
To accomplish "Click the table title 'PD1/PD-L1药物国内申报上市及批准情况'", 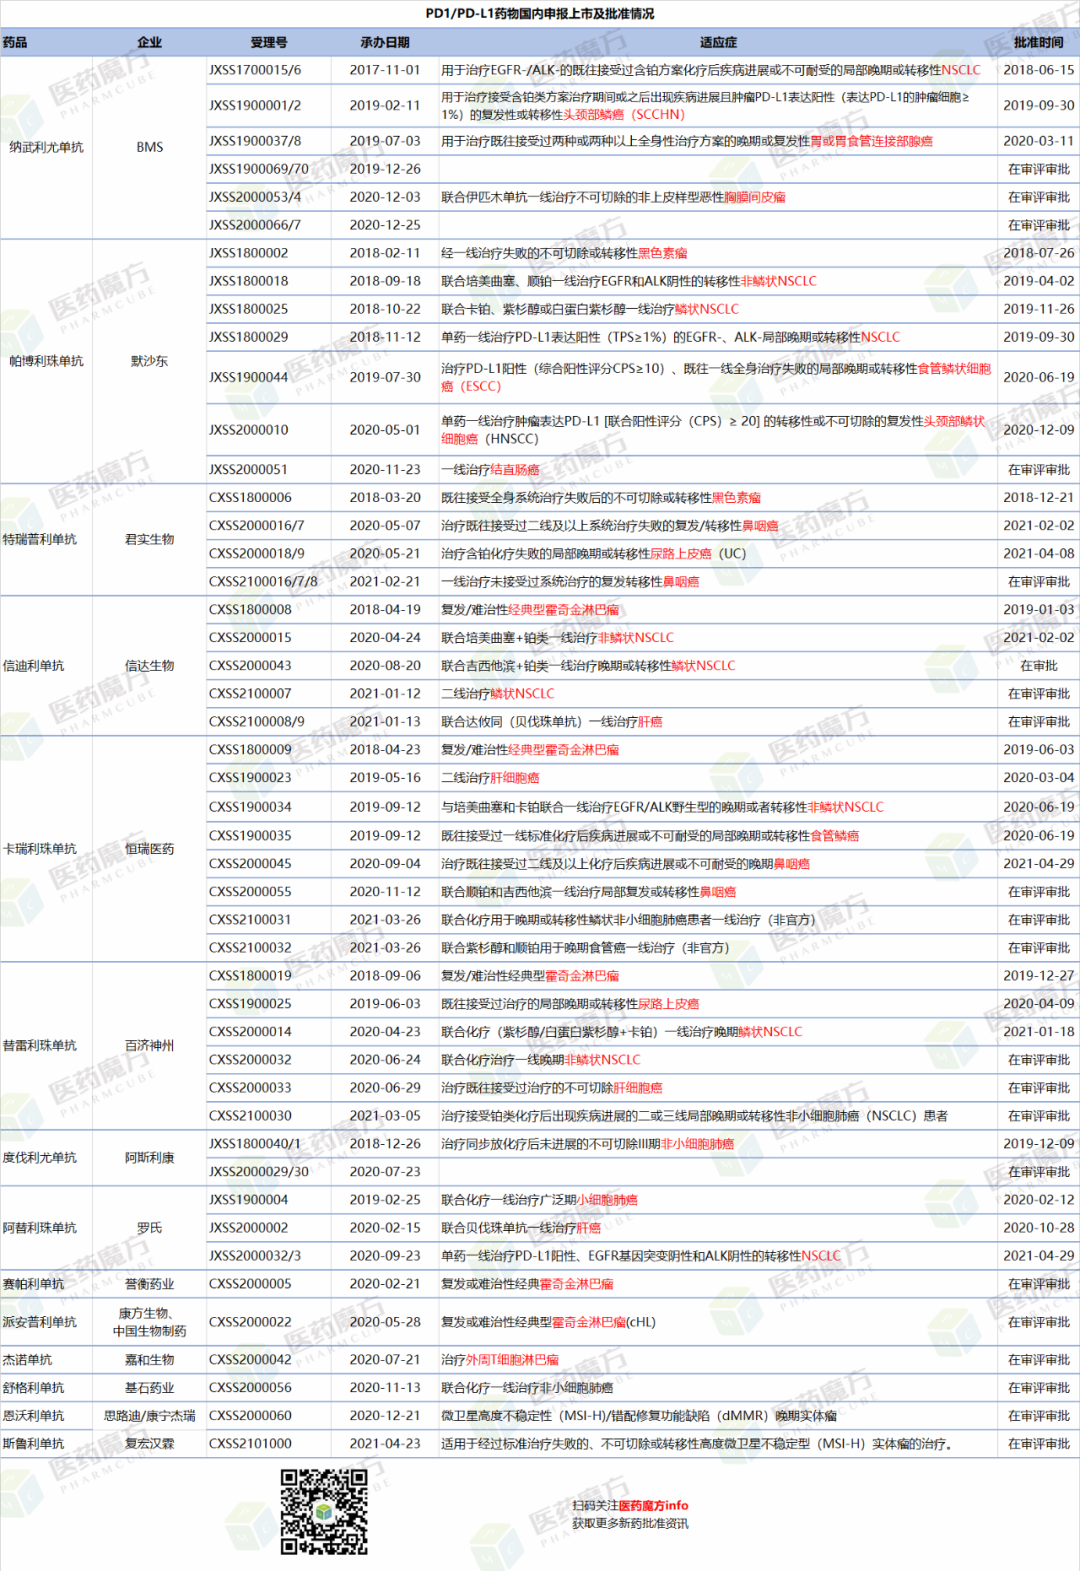I will 540,14.
